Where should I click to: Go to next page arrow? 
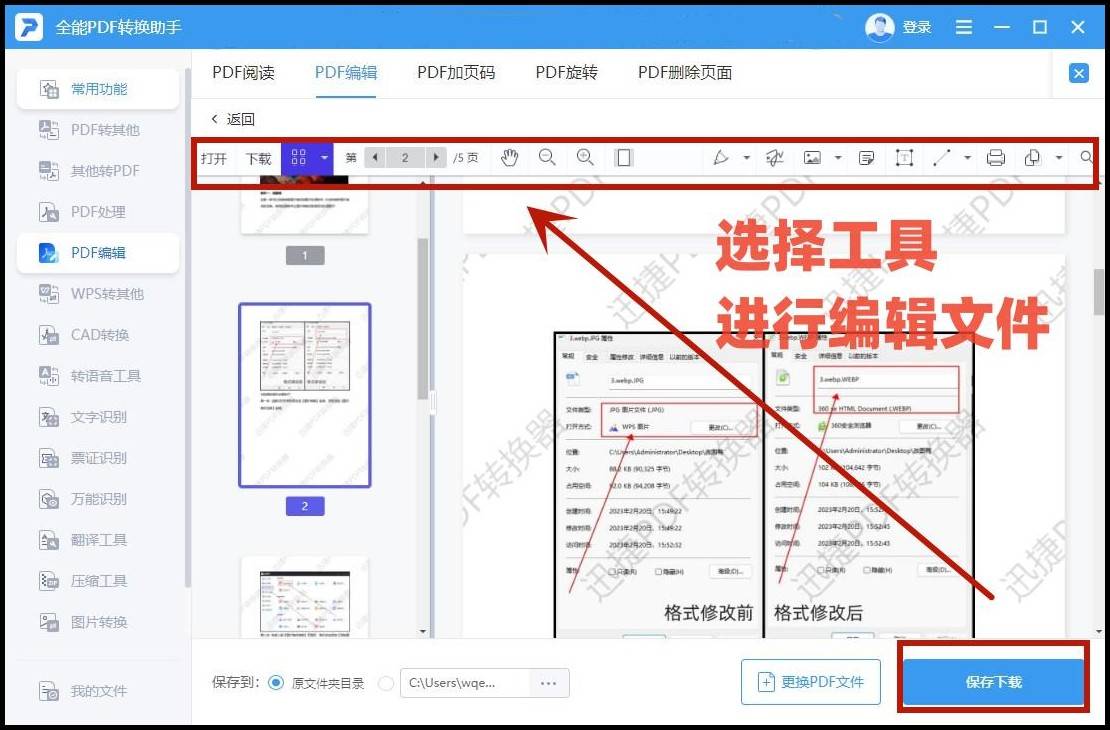[436, 157]
